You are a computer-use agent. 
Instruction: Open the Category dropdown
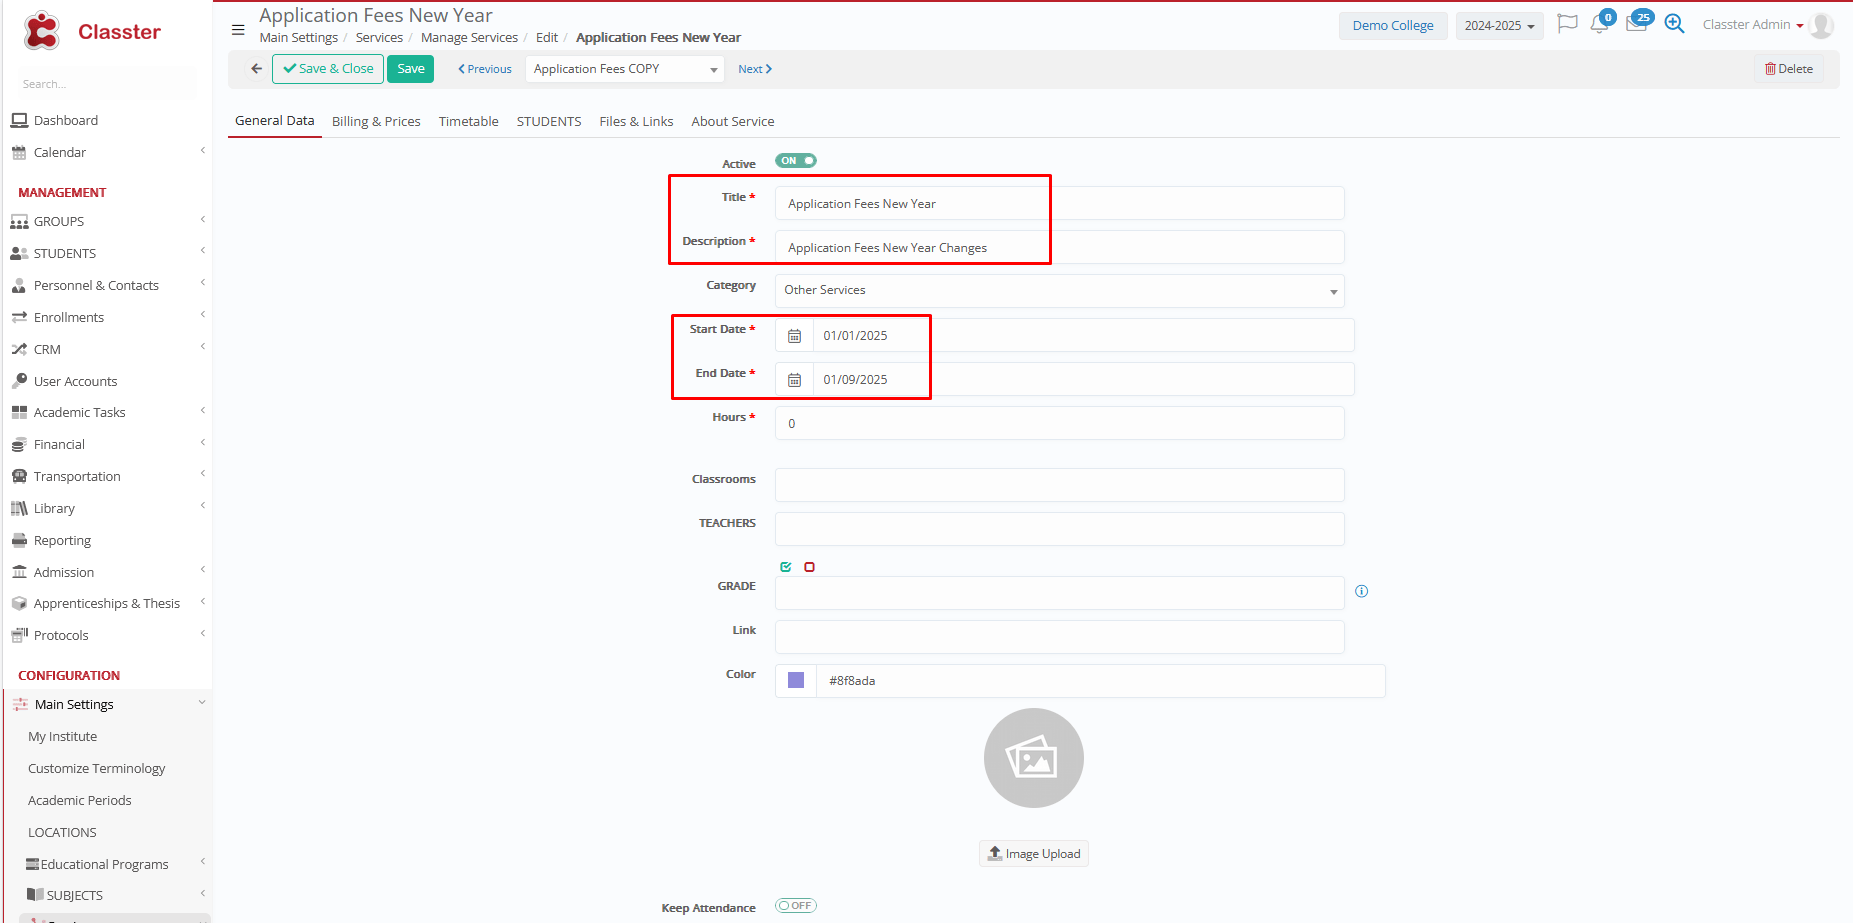point(1059,291)
